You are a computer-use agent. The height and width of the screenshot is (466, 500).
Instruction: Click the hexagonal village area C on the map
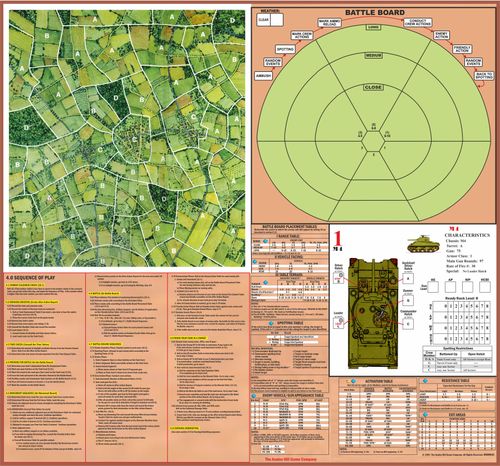(x=133, y=138)
